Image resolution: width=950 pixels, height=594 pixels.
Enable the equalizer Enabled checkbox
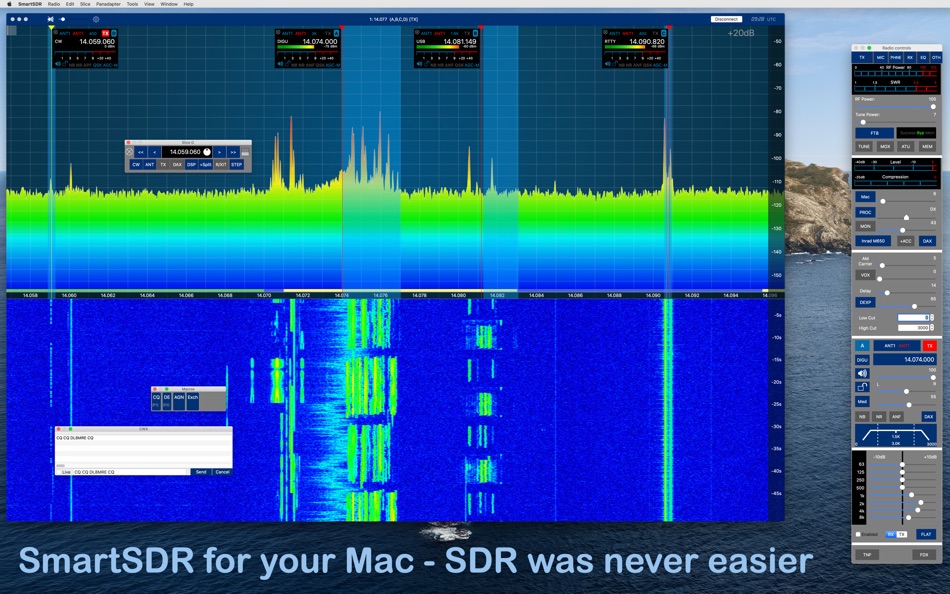pyautogui.click(x=858, y=534)
